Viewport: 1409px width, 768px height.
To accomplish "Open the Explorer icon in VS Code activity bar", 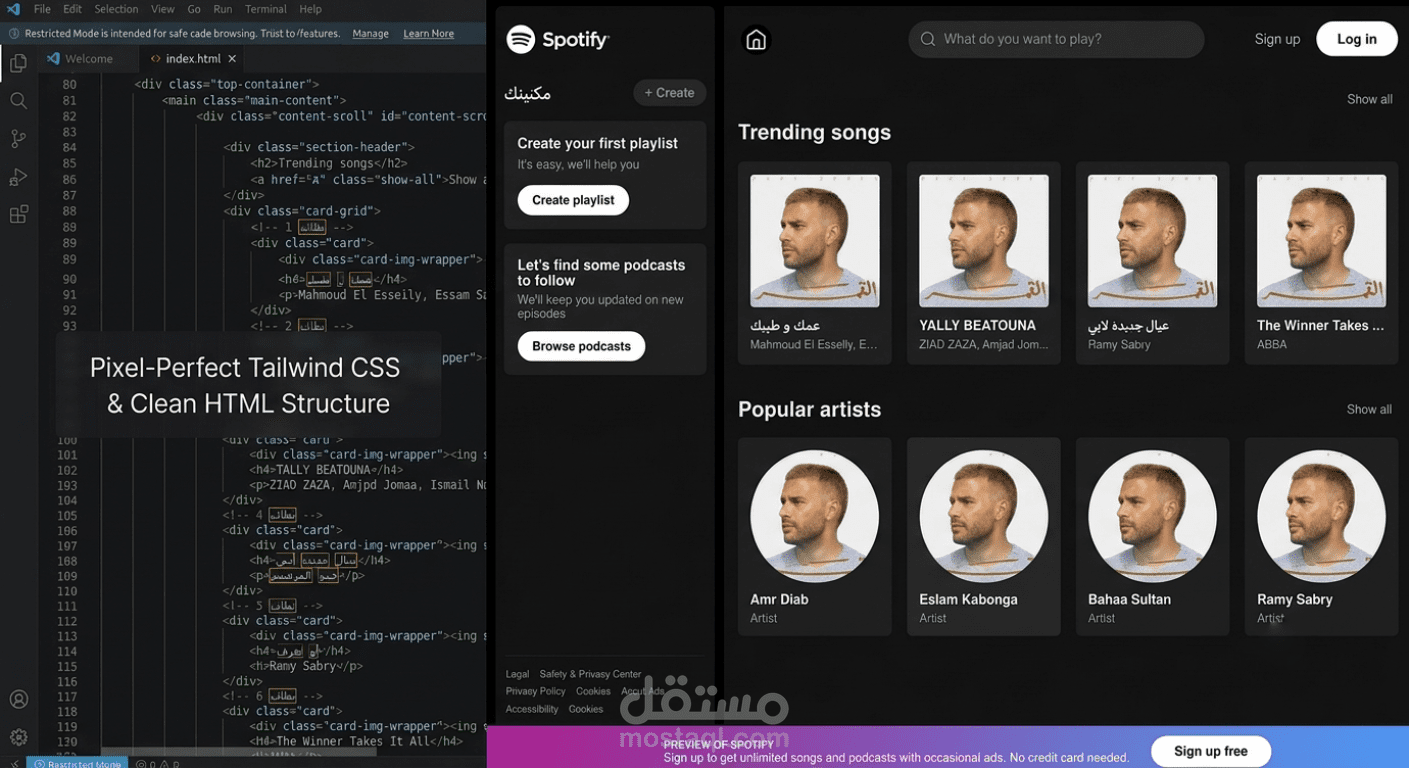I will pyautogui.click(x=18, y=63).
